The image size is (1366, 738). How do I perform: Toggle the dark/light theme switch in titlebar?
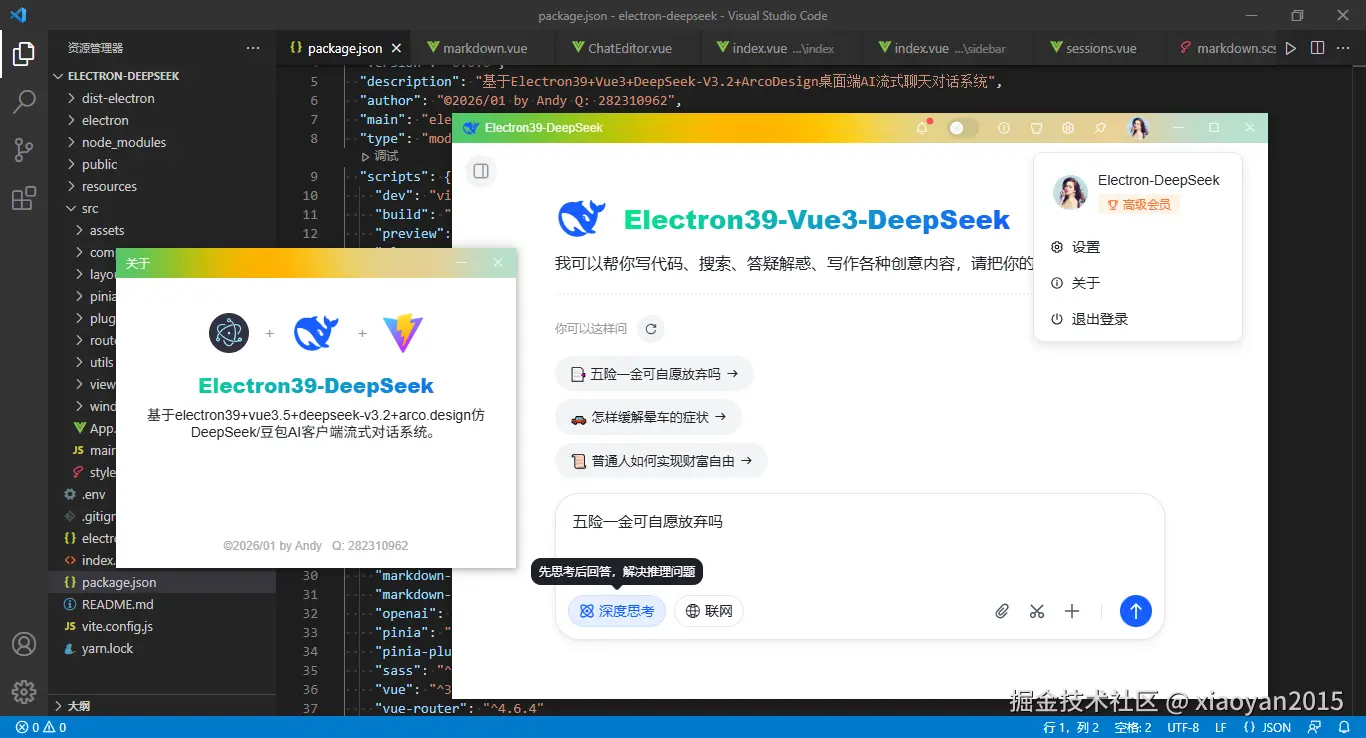click(x=957, y=128)
